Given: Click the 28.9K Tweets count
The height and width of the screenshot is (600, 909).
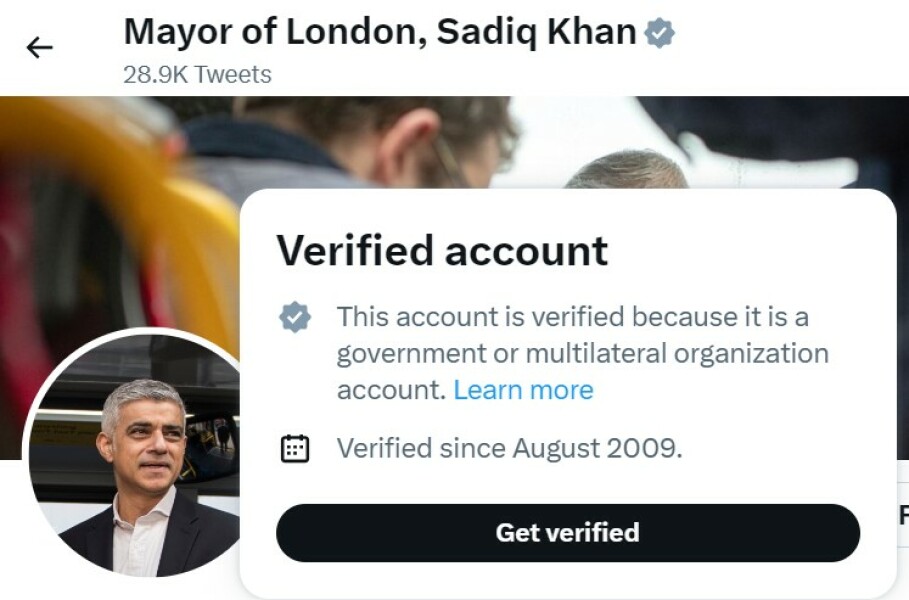Looking at the screenshot, I should pyautogui.click(x=197, y=74).
